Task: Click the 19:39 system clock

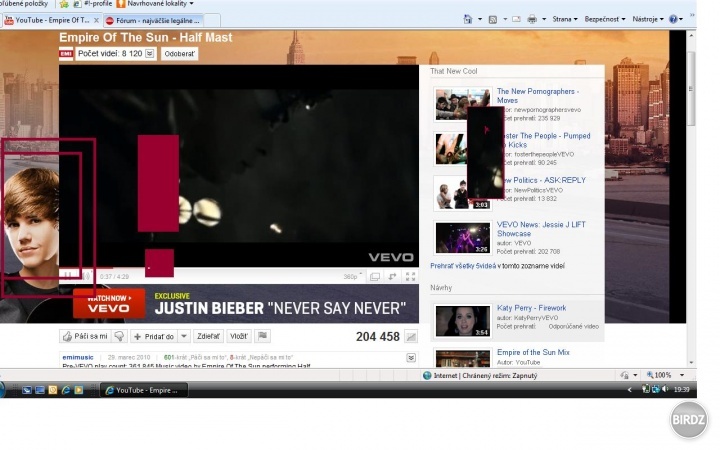Action: [681, 389]
